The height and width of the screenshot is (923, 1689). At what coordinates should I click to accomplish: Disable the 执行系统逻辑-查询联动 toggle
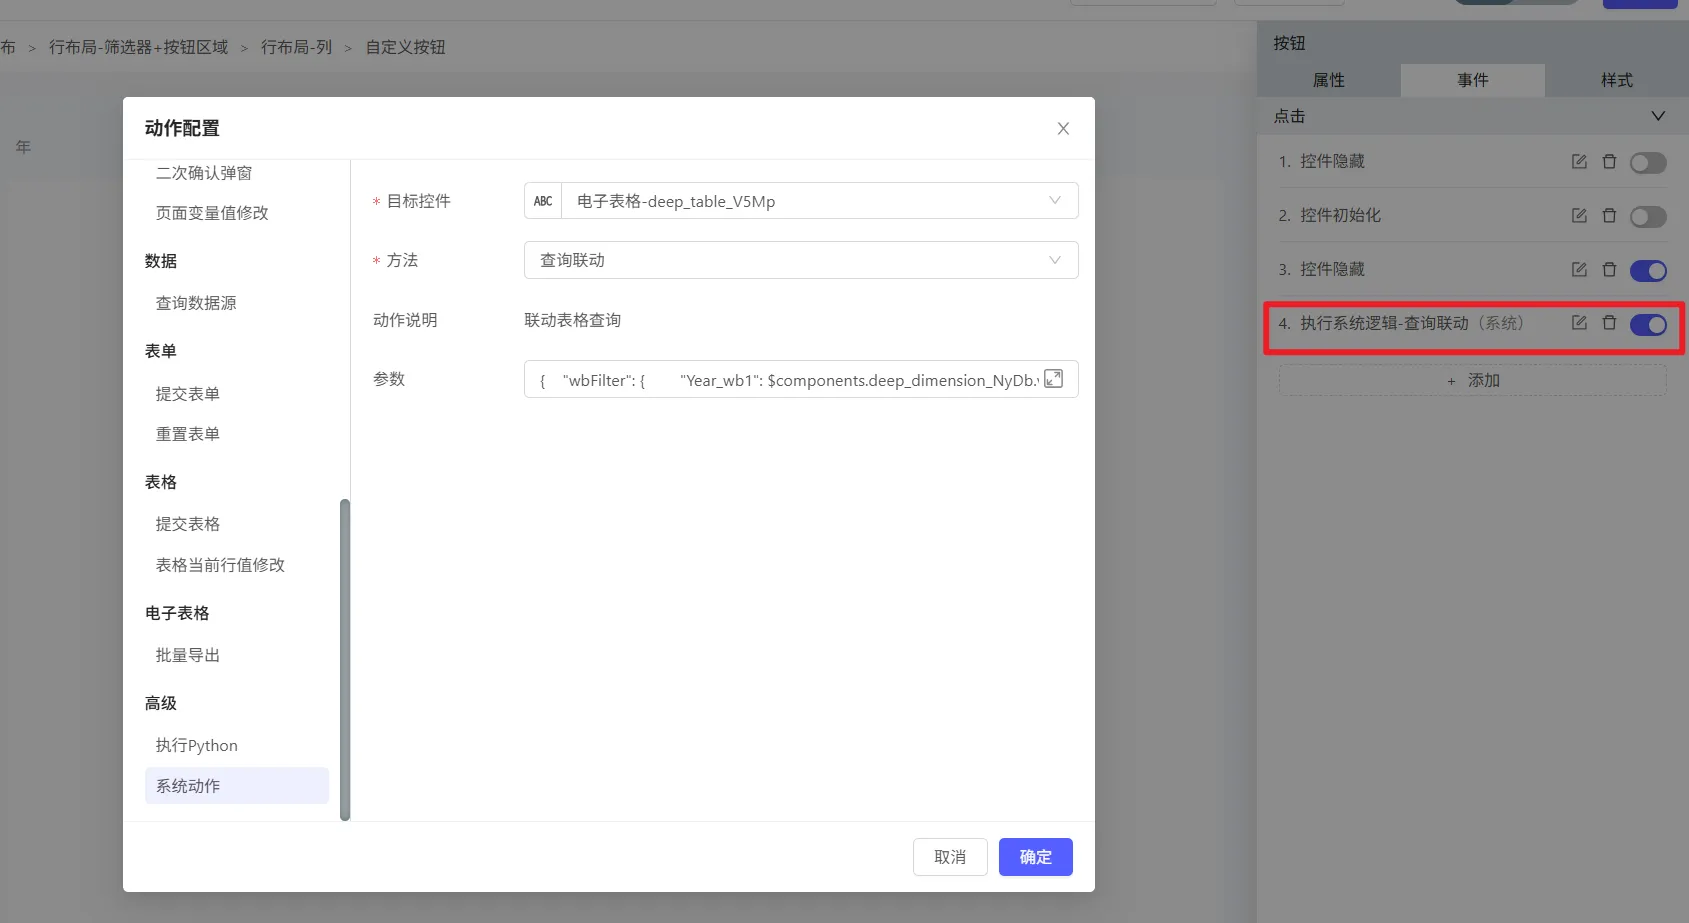pyautogui.click(x=1647, y=325)
